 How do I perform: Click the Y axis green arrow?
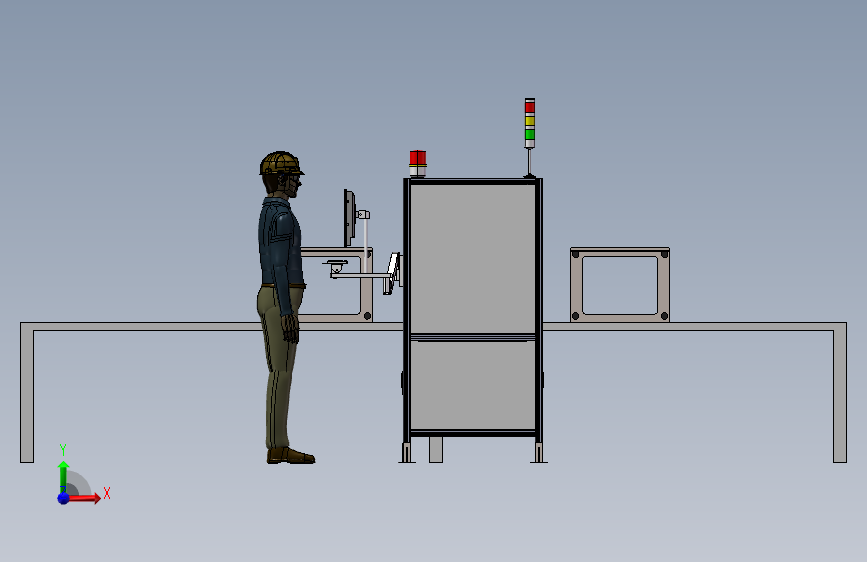pyautogui.click(x=63, y=476)
